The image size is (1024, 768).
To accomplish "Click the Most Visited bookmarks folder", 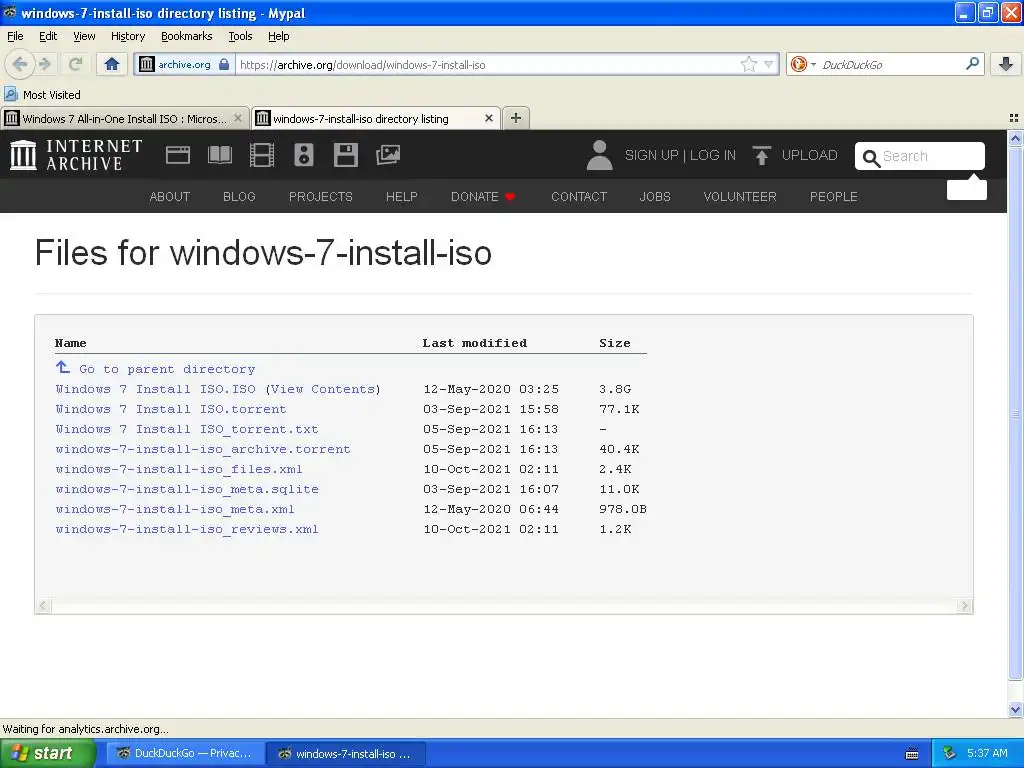I will click(x=42, y=95).
